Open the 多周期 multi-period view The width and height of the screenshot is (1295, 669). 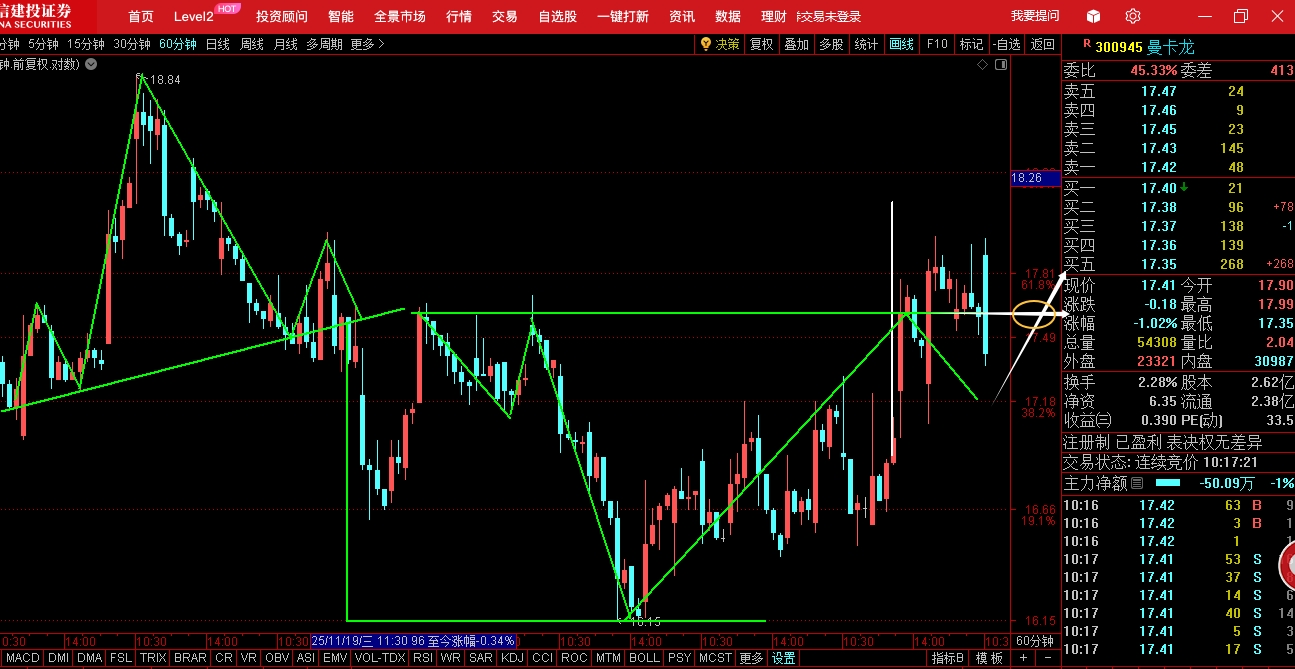pyautogui.click(x=324, y=44)
